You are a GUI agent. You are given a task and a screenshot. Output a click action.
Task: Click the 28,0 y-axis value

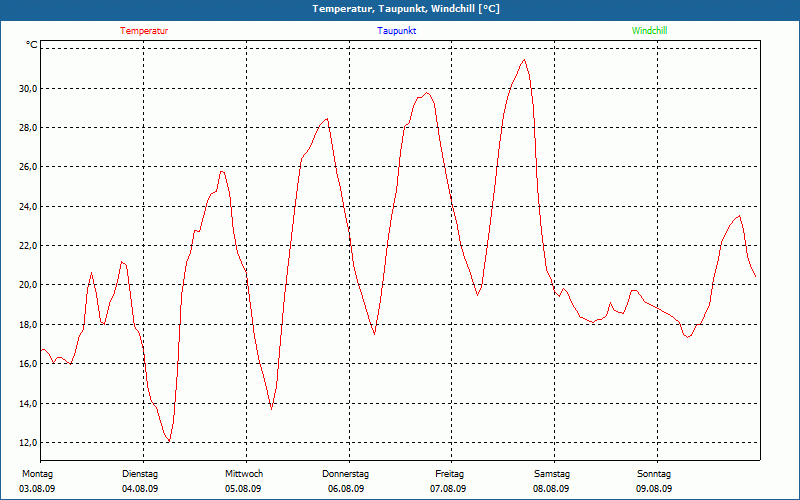29,128
